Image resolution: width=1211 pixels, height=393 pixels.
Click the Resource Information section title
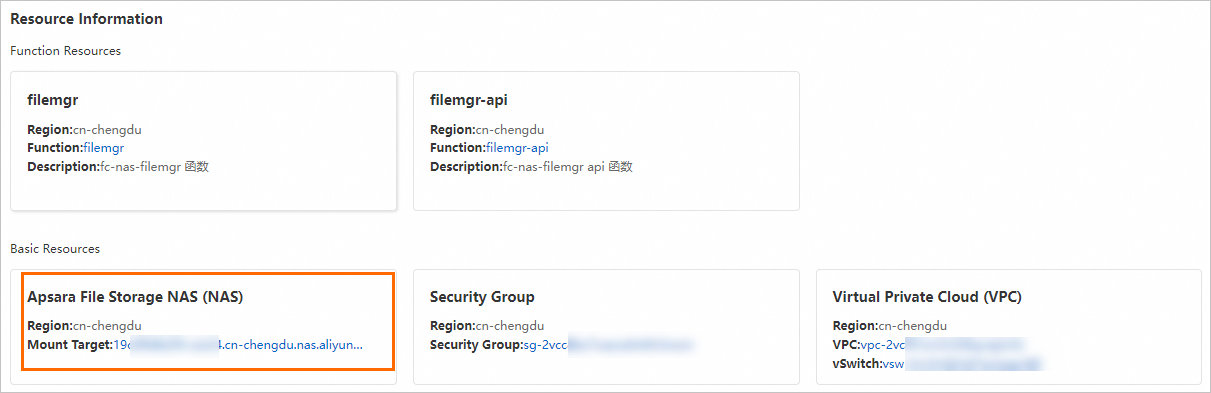(86, 19)
